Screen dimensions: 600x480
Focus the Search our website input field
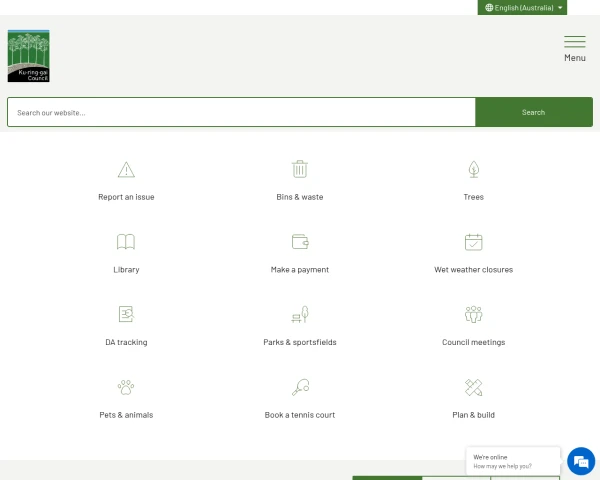tap(241, 112)
